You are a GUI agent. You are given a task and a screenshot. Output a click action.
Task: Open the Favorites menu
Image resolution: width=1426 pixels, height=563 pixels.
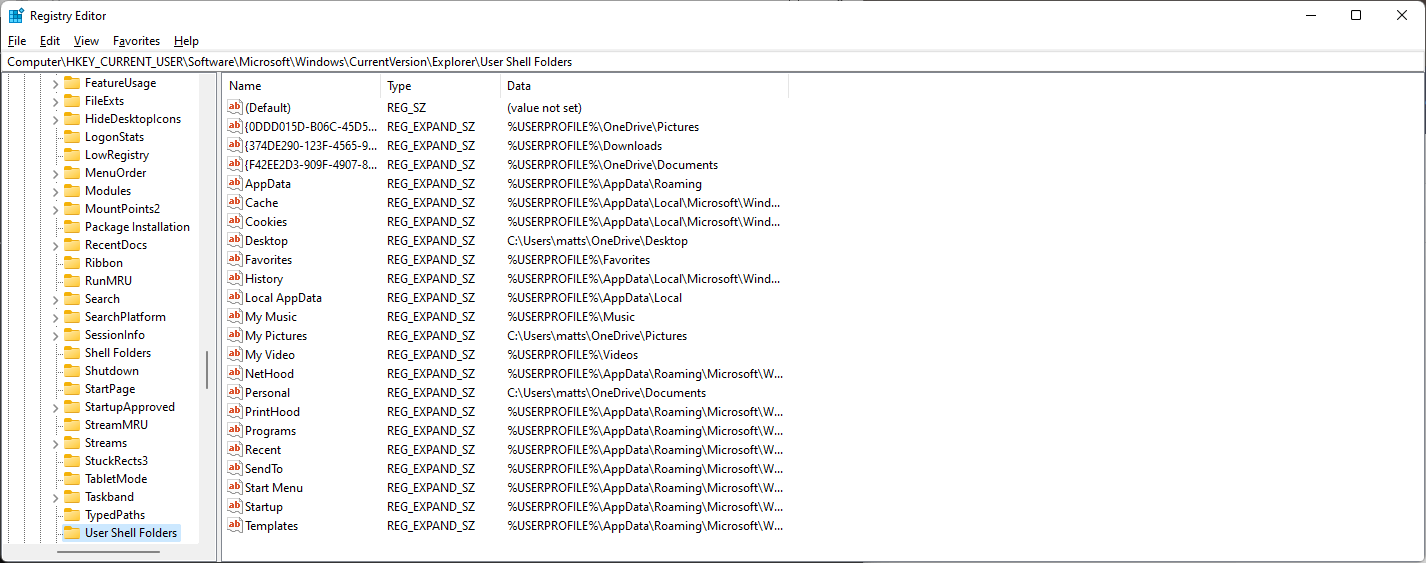pyautogui.click(x=136, y=41)
